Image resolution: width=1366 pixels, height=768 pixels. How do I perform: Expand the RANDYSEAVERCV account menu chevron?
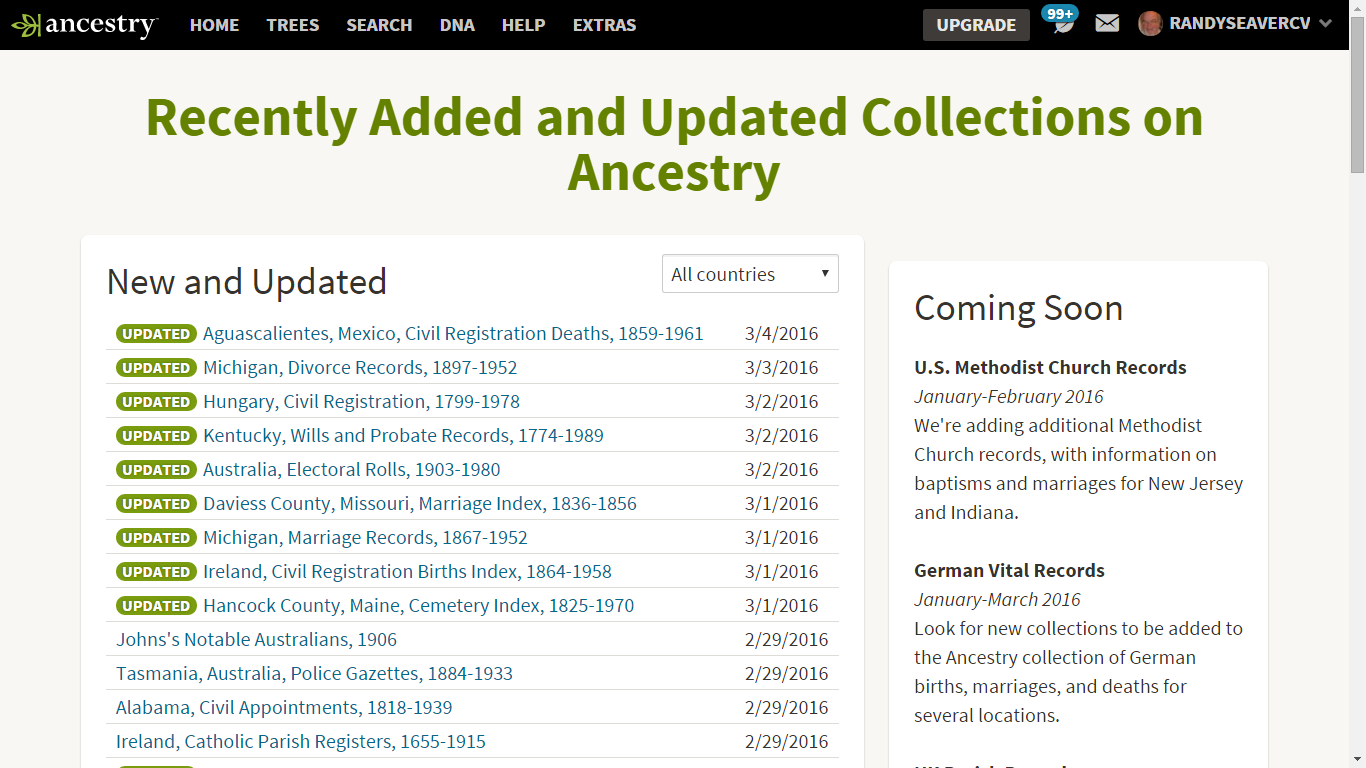pyautogui.click(x=1326, y=24)
